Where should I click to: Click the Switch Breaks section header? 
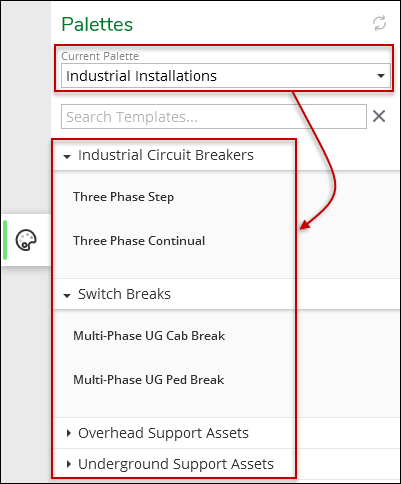pos(124,294)
